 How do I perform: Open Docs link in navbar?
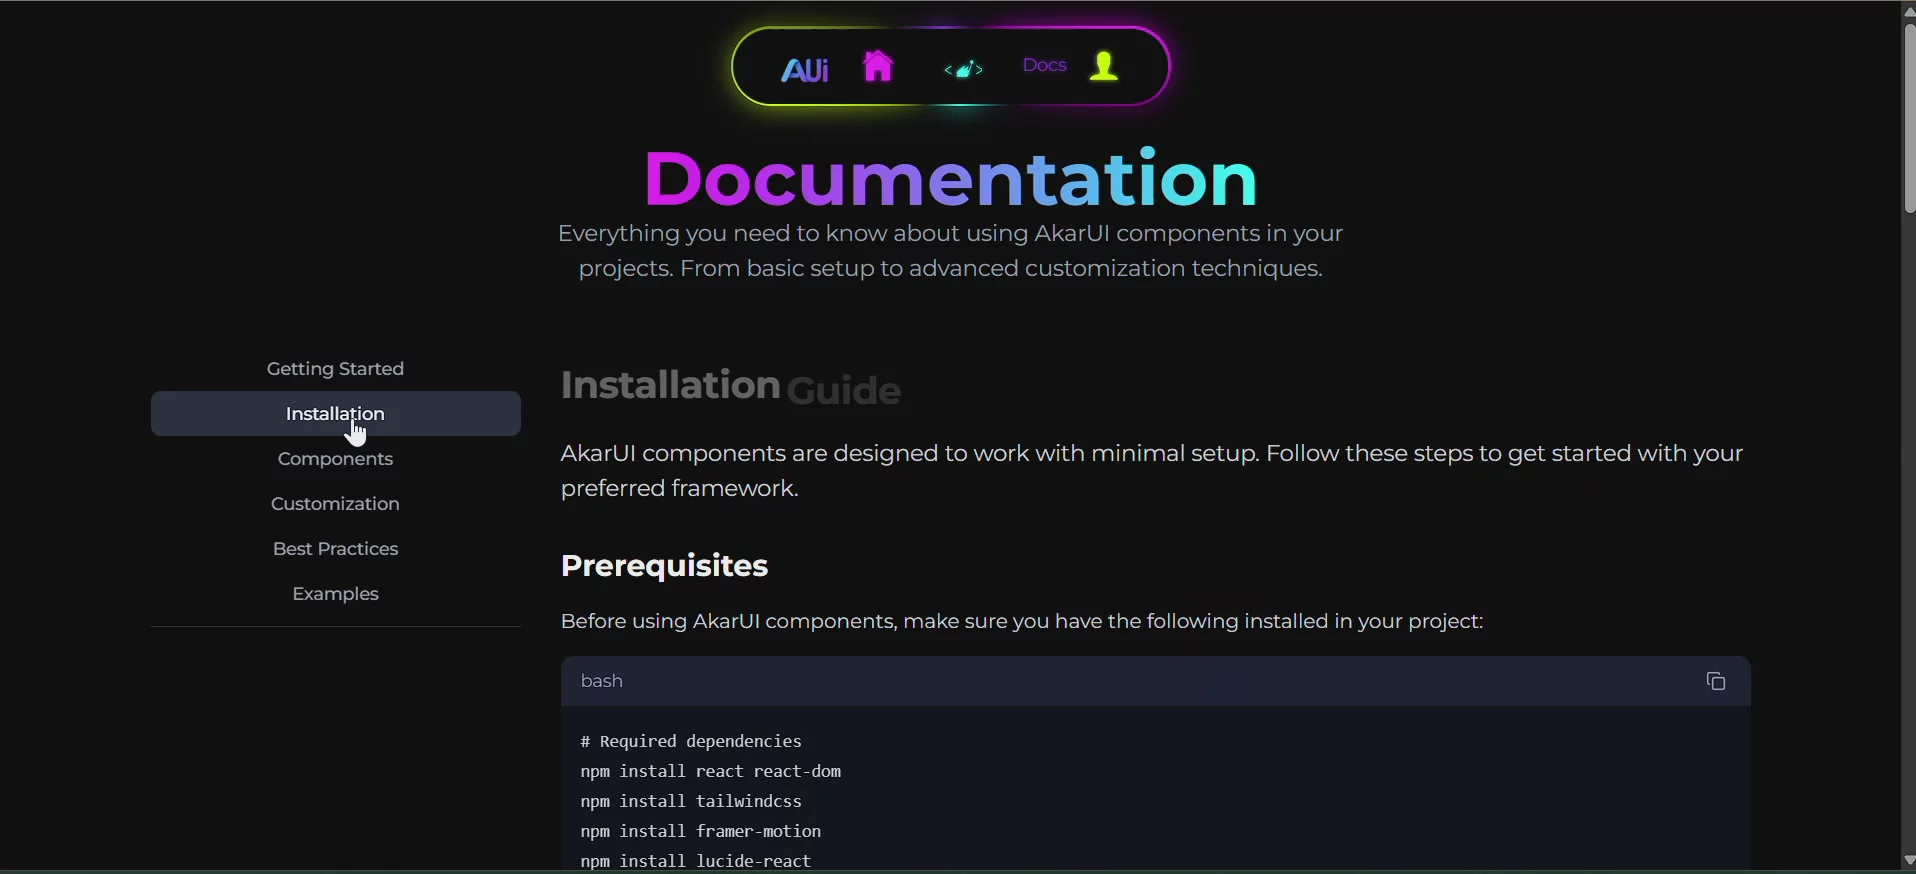pyautogui.click(x=1045, y=65)
